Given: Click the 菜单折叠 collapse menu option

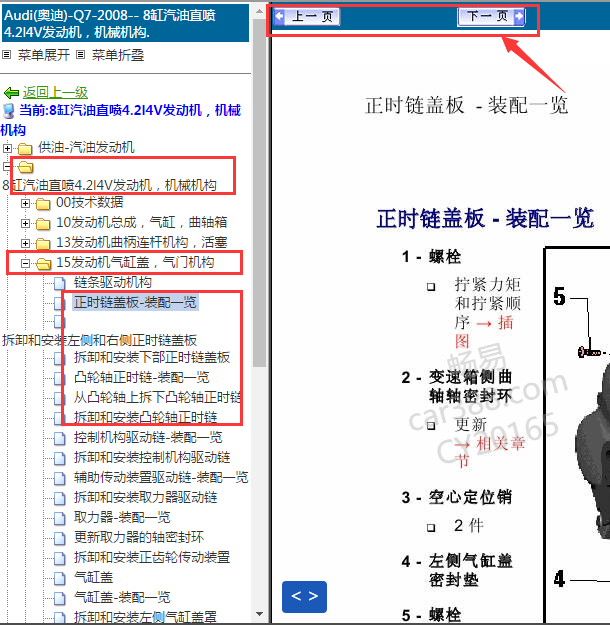Looking at the screenshot, I should click(118, 55).
